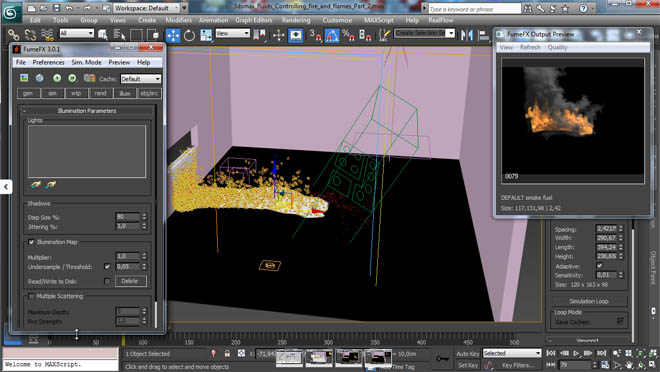Toggle Read/Write to Disk checkbox

[x=107, y=281]
